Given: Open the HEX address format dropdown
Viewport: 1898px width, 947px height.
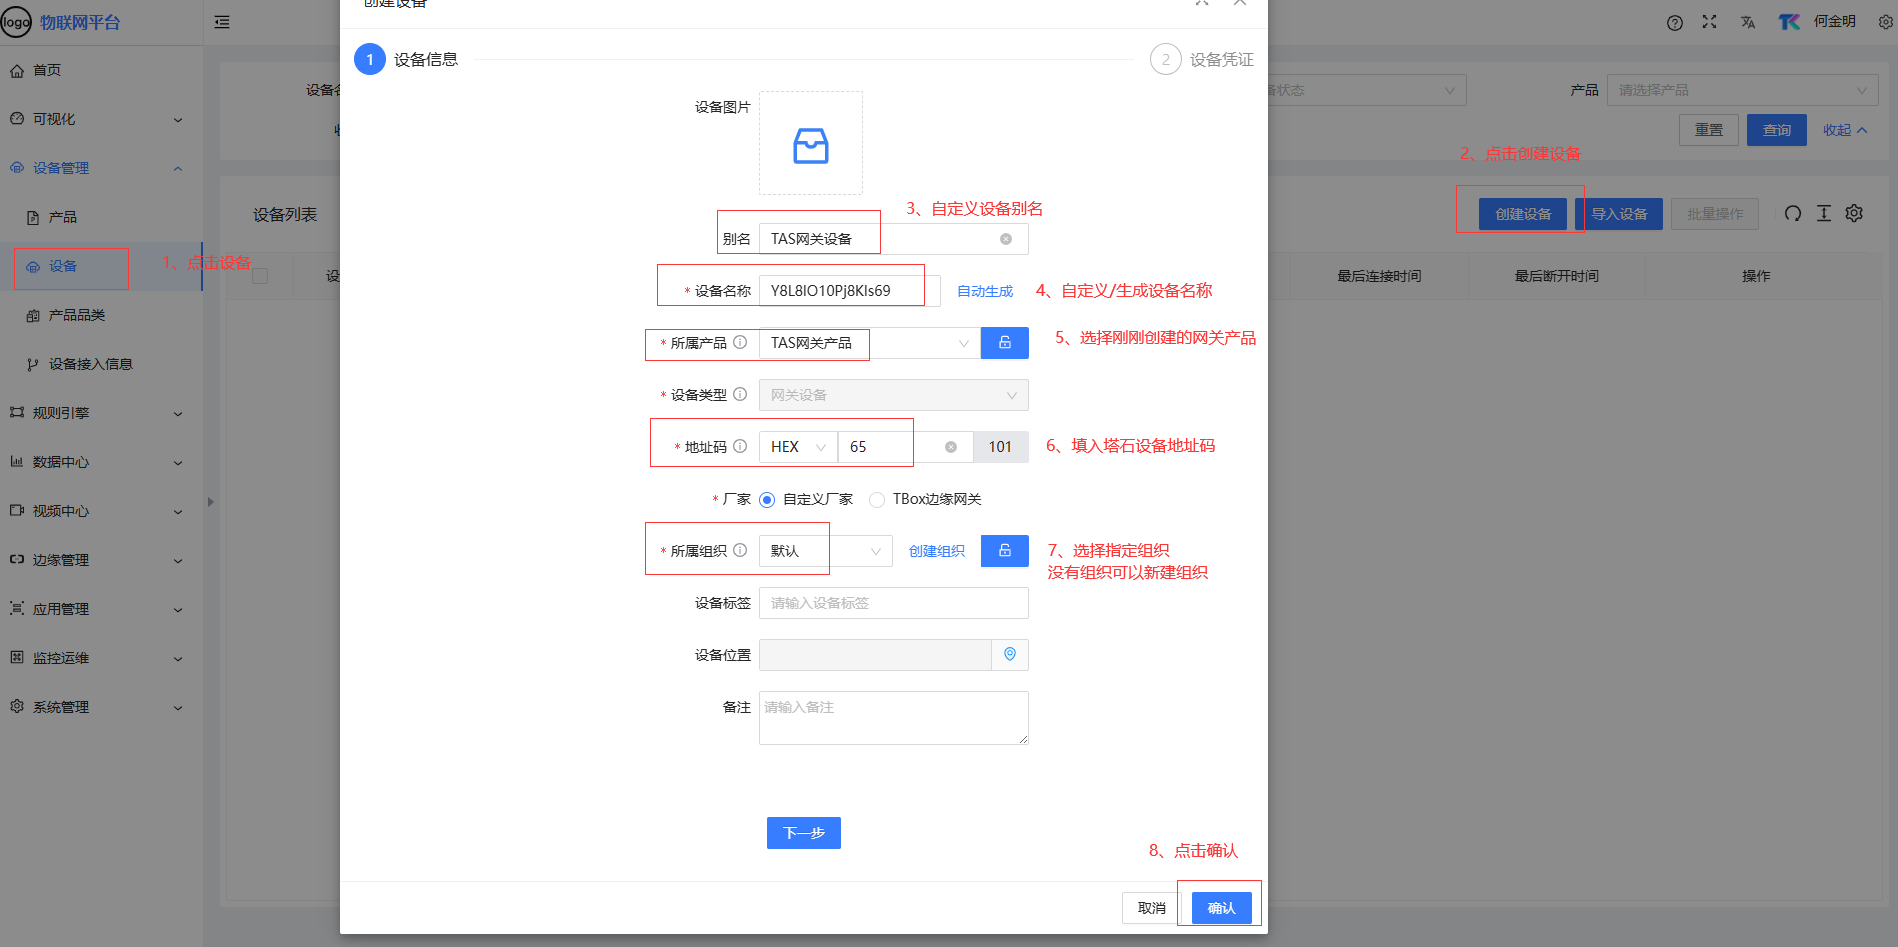Looking at the screenshot, I should [798, 447].
